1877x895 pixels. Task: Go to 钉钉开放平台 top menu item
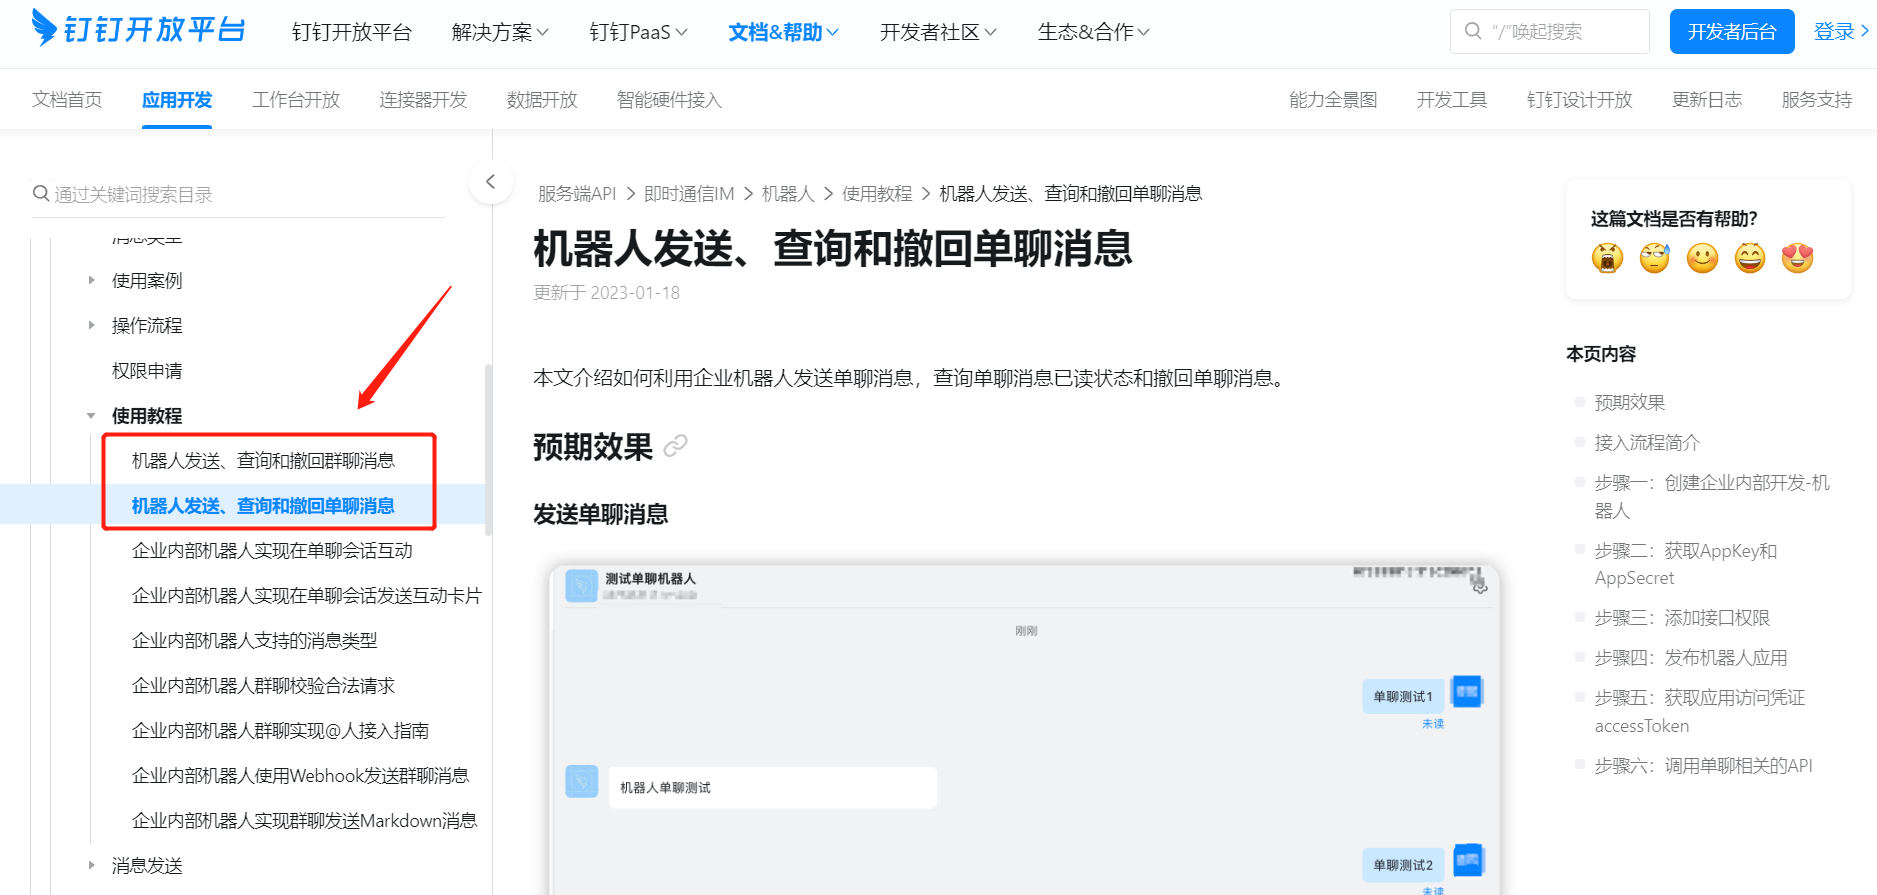point(352,32)
